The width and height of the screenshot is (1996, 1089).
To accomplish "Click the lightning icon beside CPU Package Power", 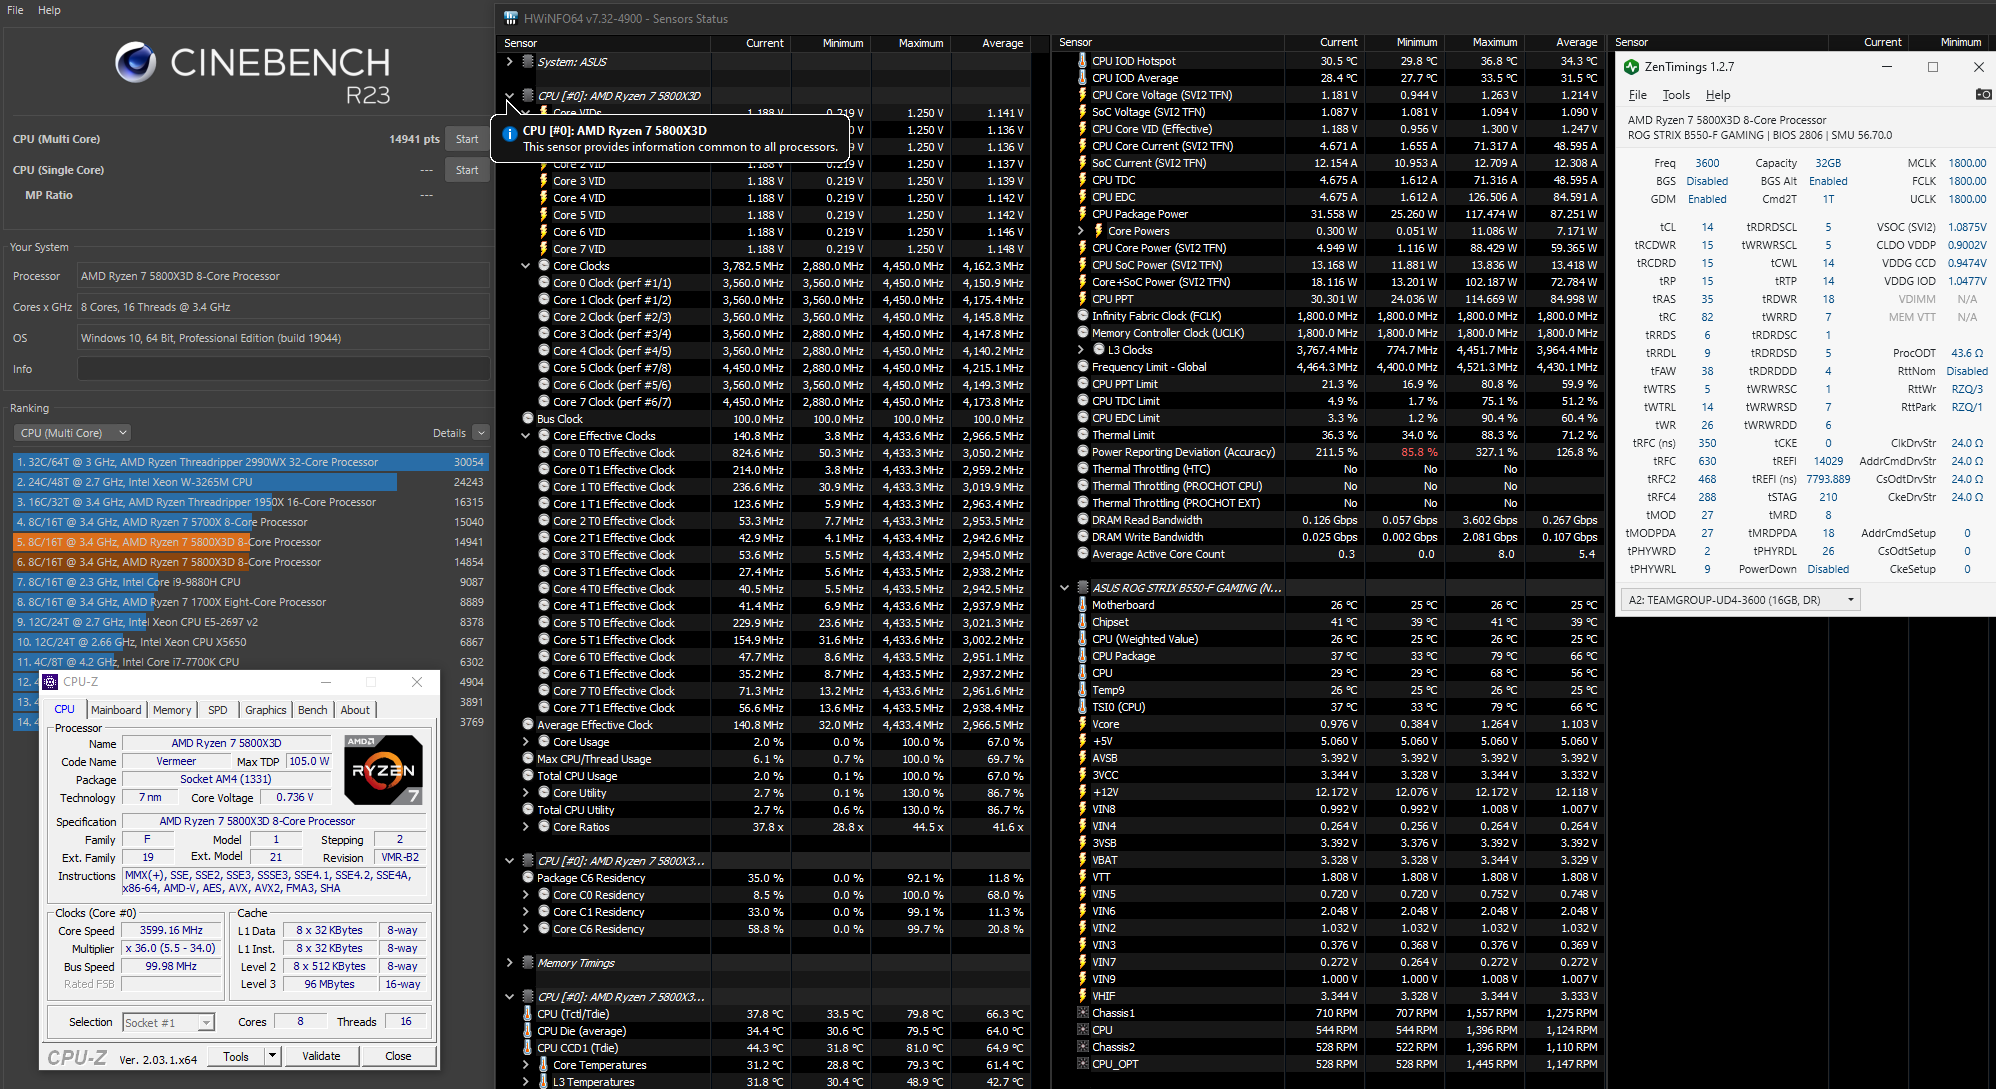I will click(1082, 214).
